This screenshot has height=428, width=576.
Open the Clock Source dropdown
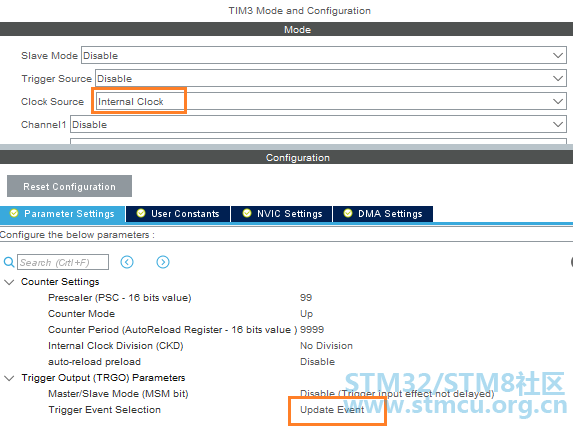tap(331, 101)
